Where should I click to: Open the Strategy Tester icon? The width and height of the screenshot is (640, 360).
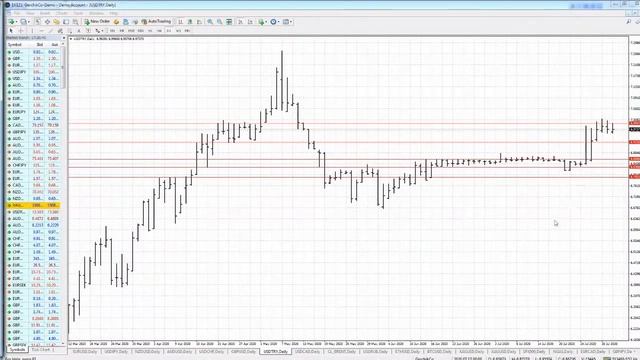[x=75, y=22]
